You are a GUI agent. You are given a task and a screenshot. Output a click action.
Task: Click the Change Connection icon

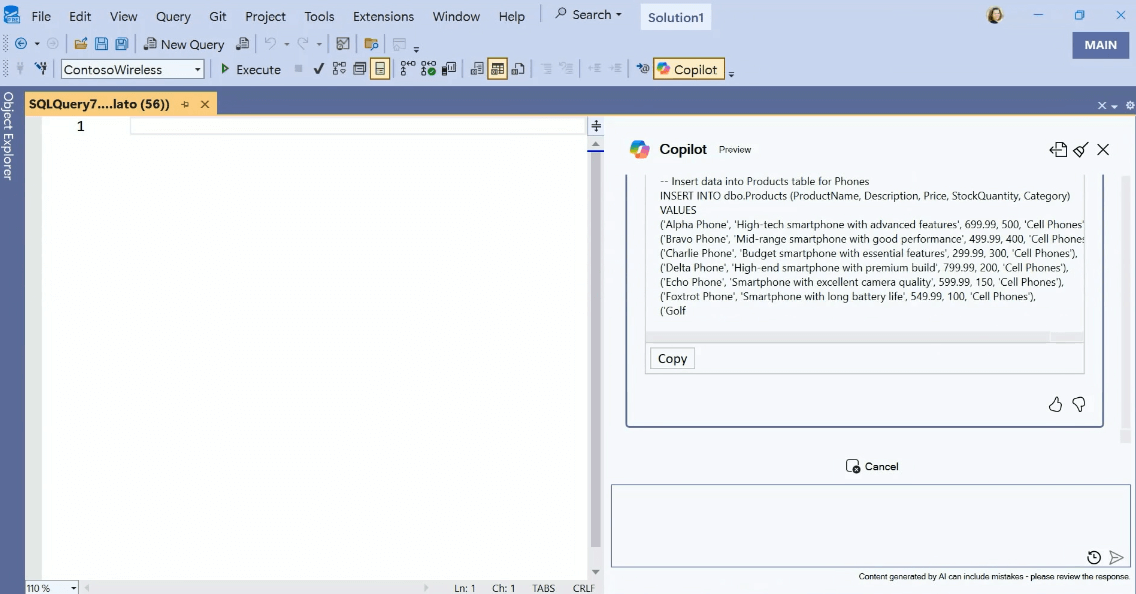click(41, 69)
